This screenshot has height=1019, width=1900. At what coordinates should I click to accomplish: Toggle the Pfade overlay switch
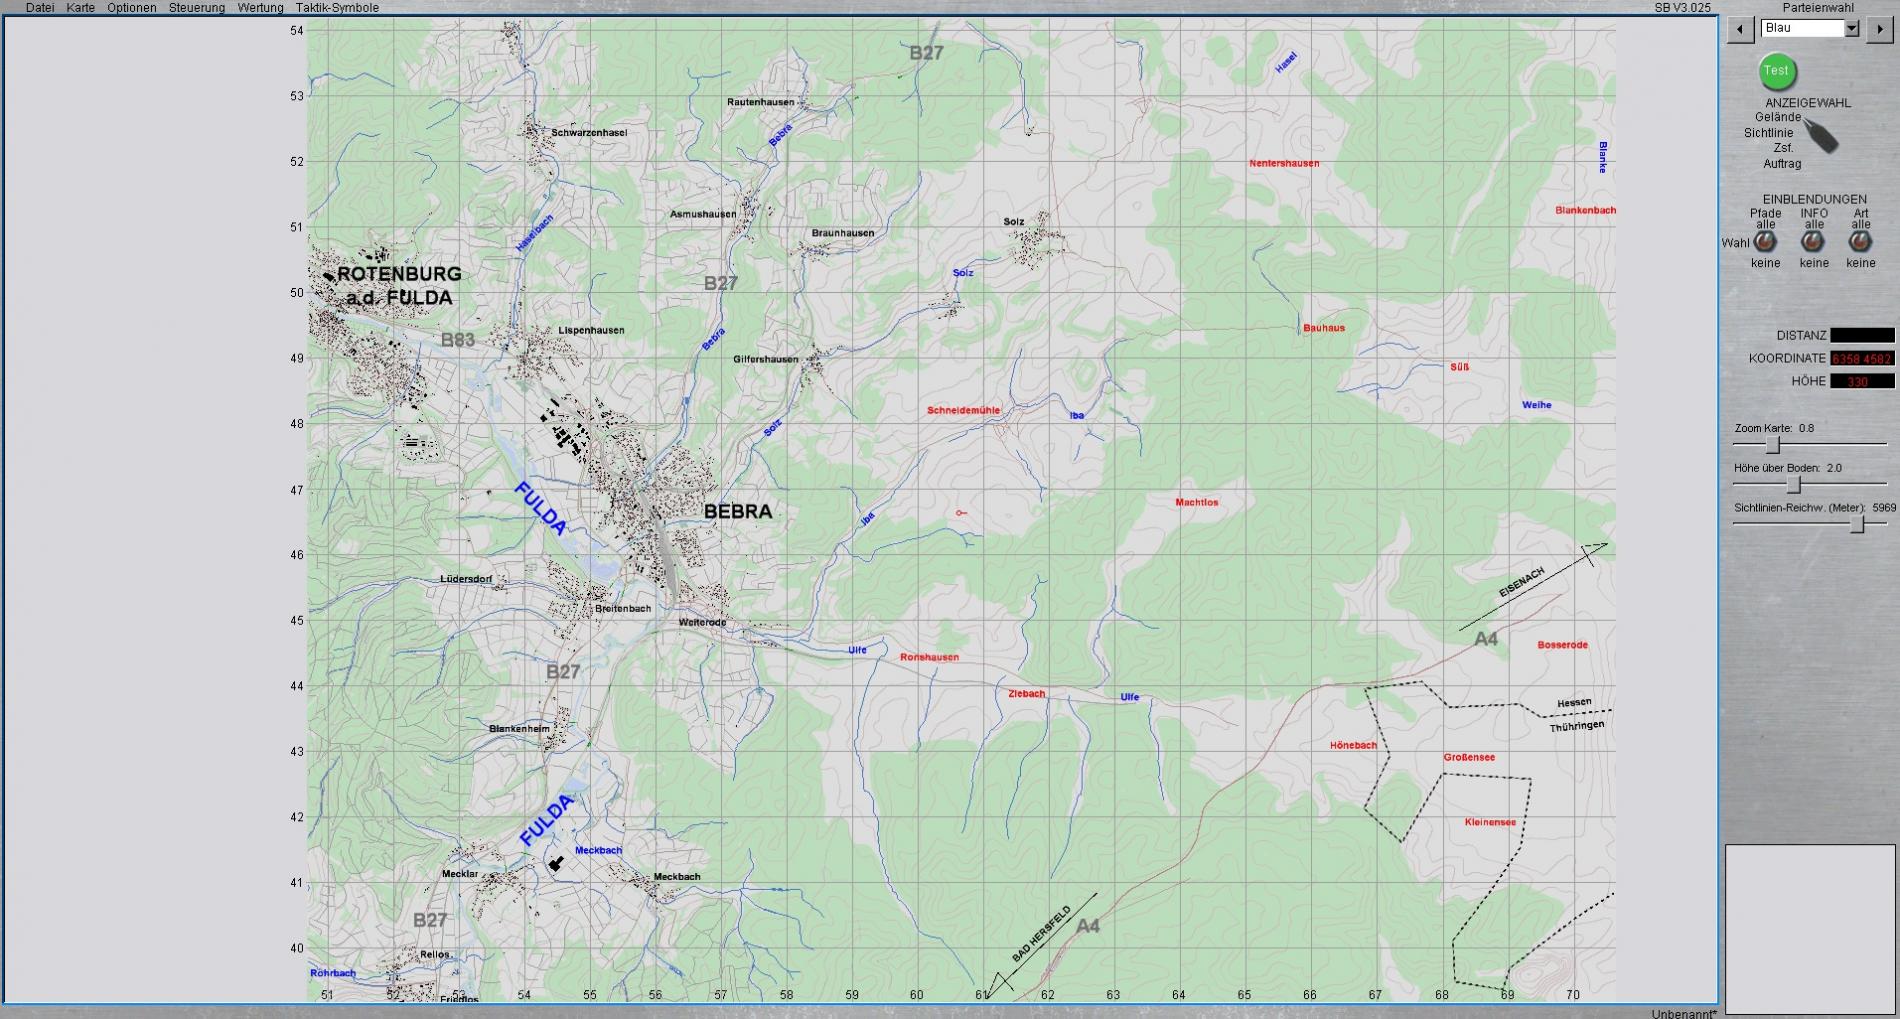[x=1765, y=242]
